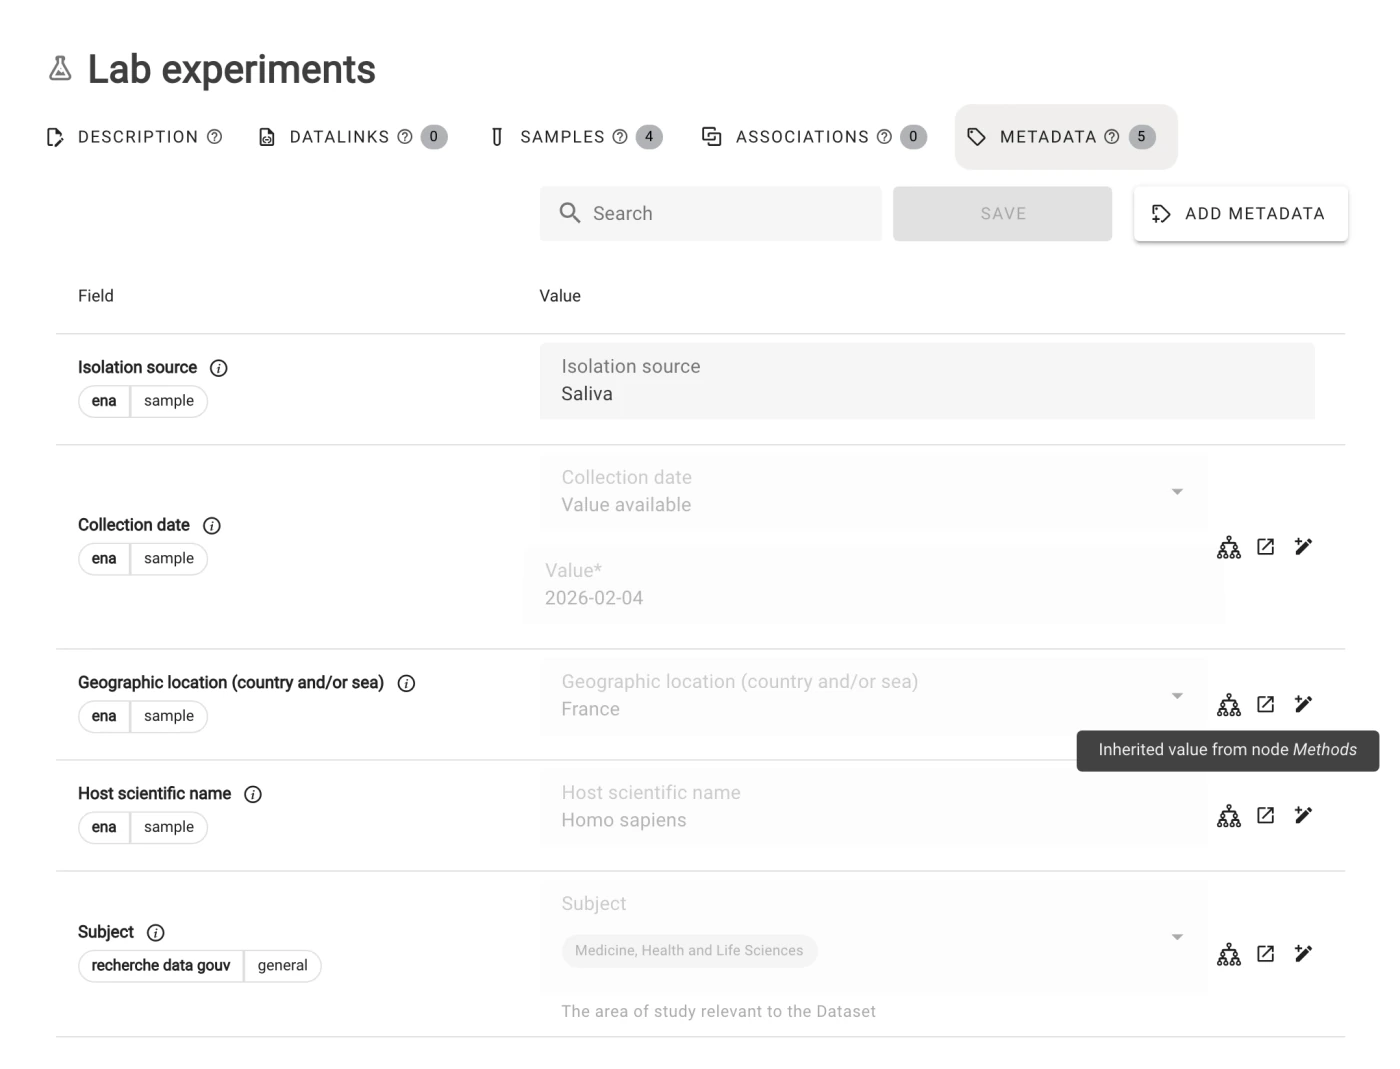Click the Collection date magic wand edit icon
1400x1069 pixels.
1303,546
